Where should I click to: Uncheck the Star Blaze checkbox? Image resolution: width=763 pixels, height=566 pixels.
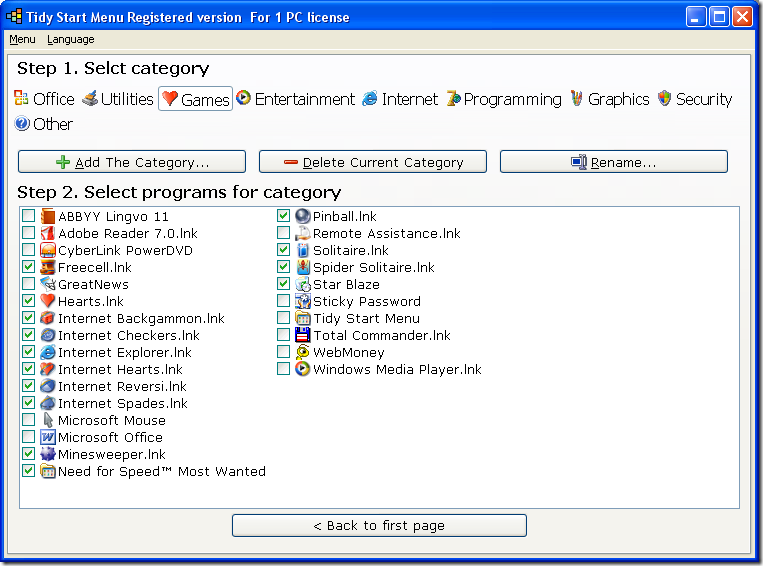284,284
